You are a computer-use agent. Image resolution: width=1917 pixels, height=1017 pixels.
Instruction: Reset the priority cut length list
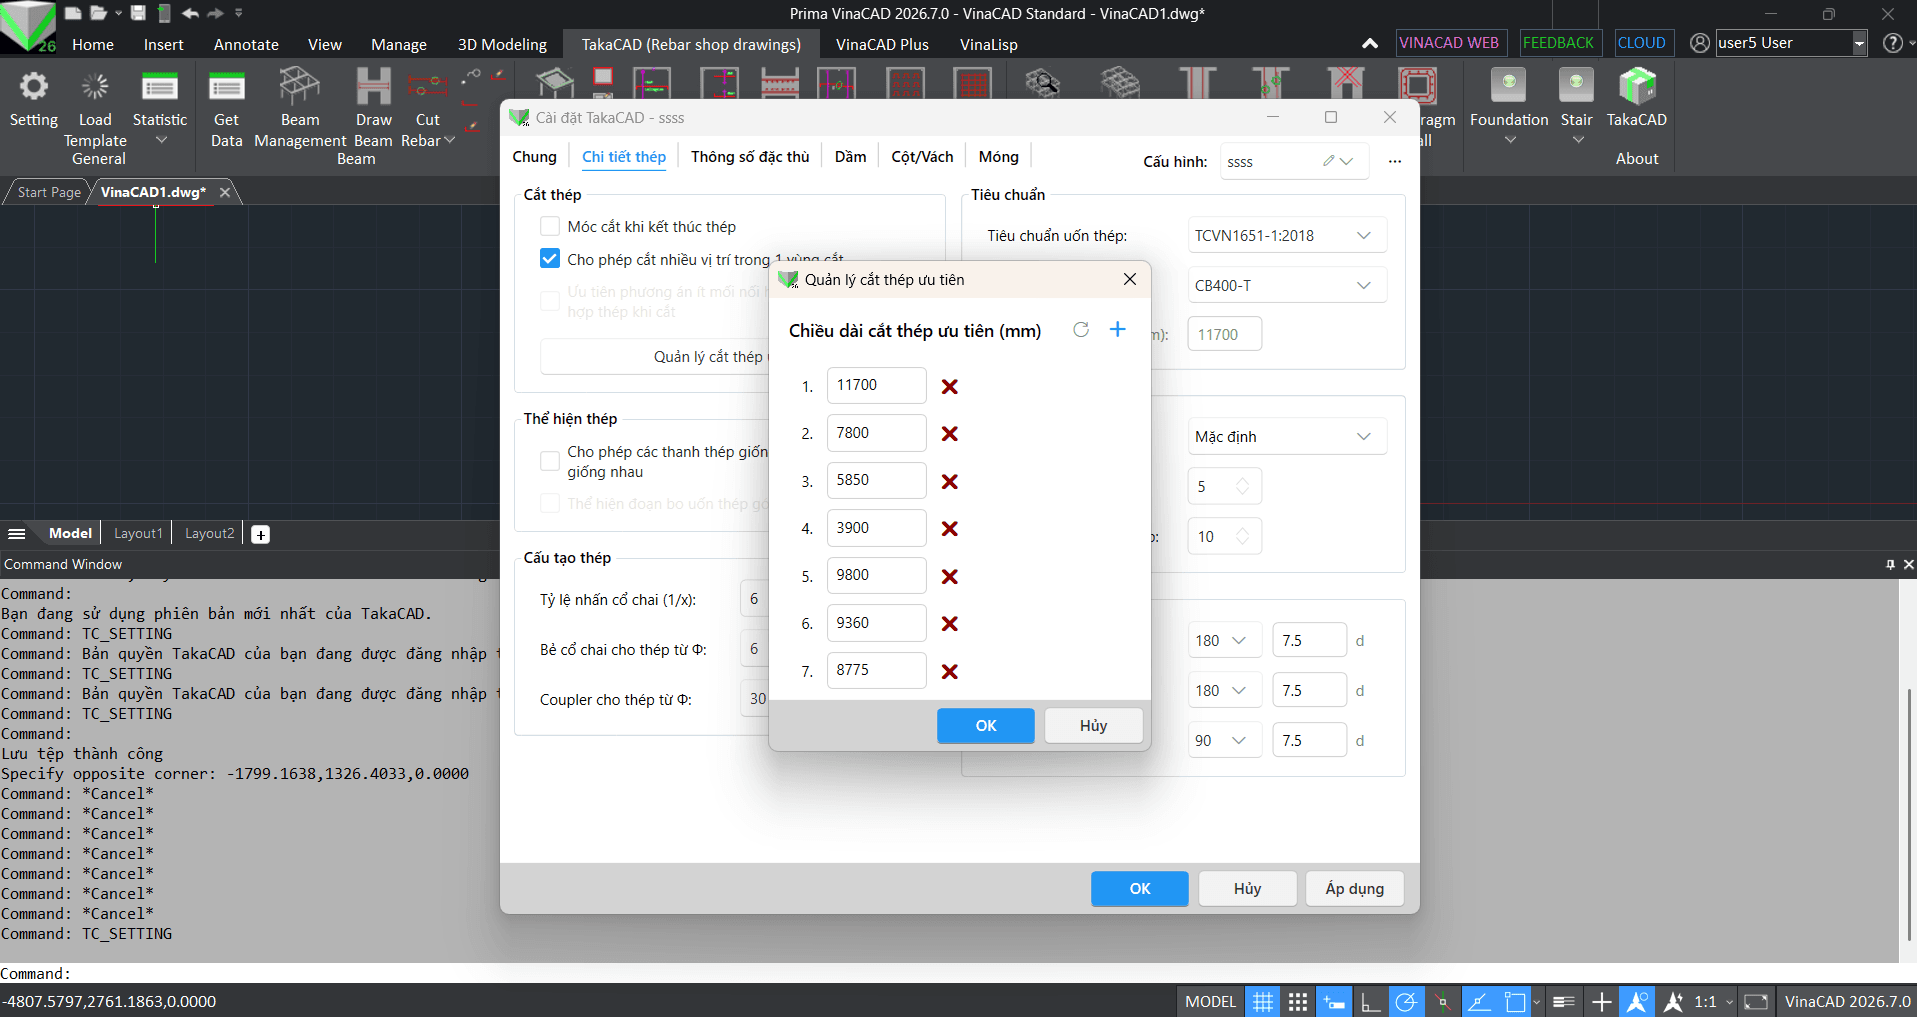1081,329
